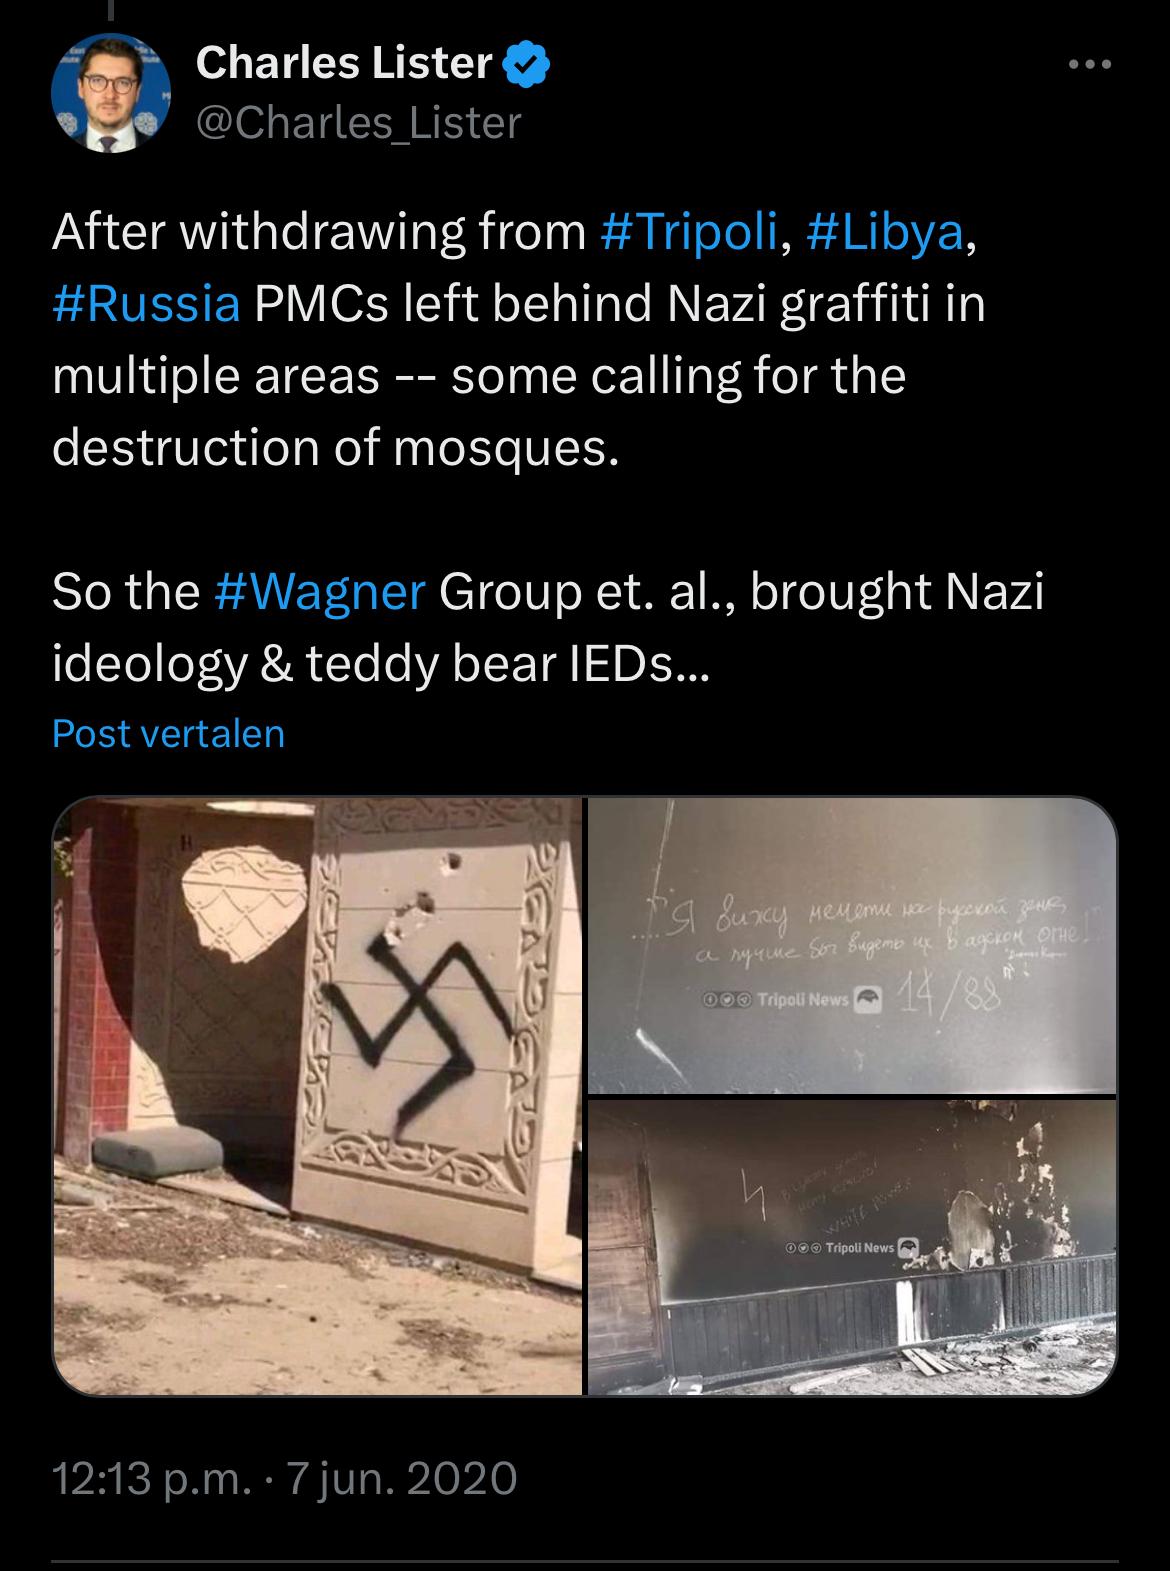Open the @Charles_Lister handle link

click(359, 123)
